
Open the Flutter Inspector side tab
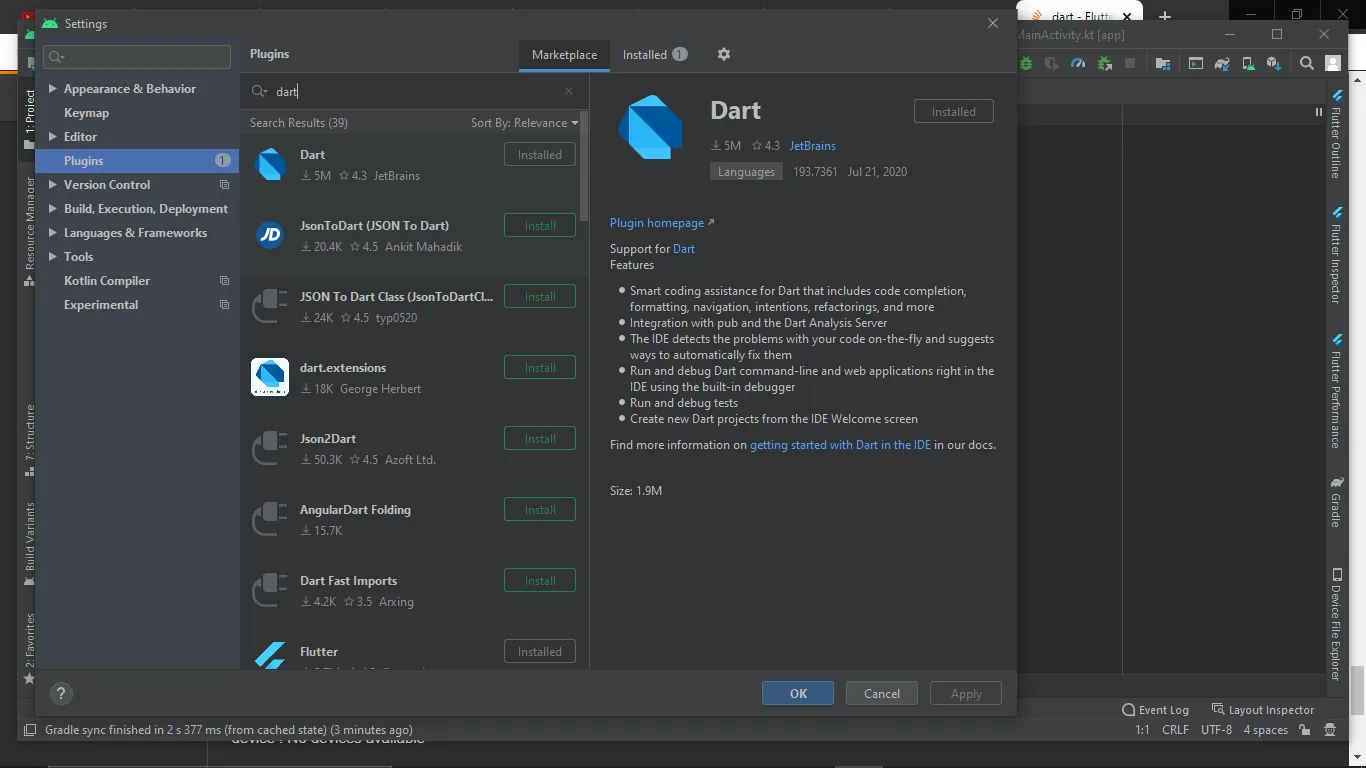1336,254
